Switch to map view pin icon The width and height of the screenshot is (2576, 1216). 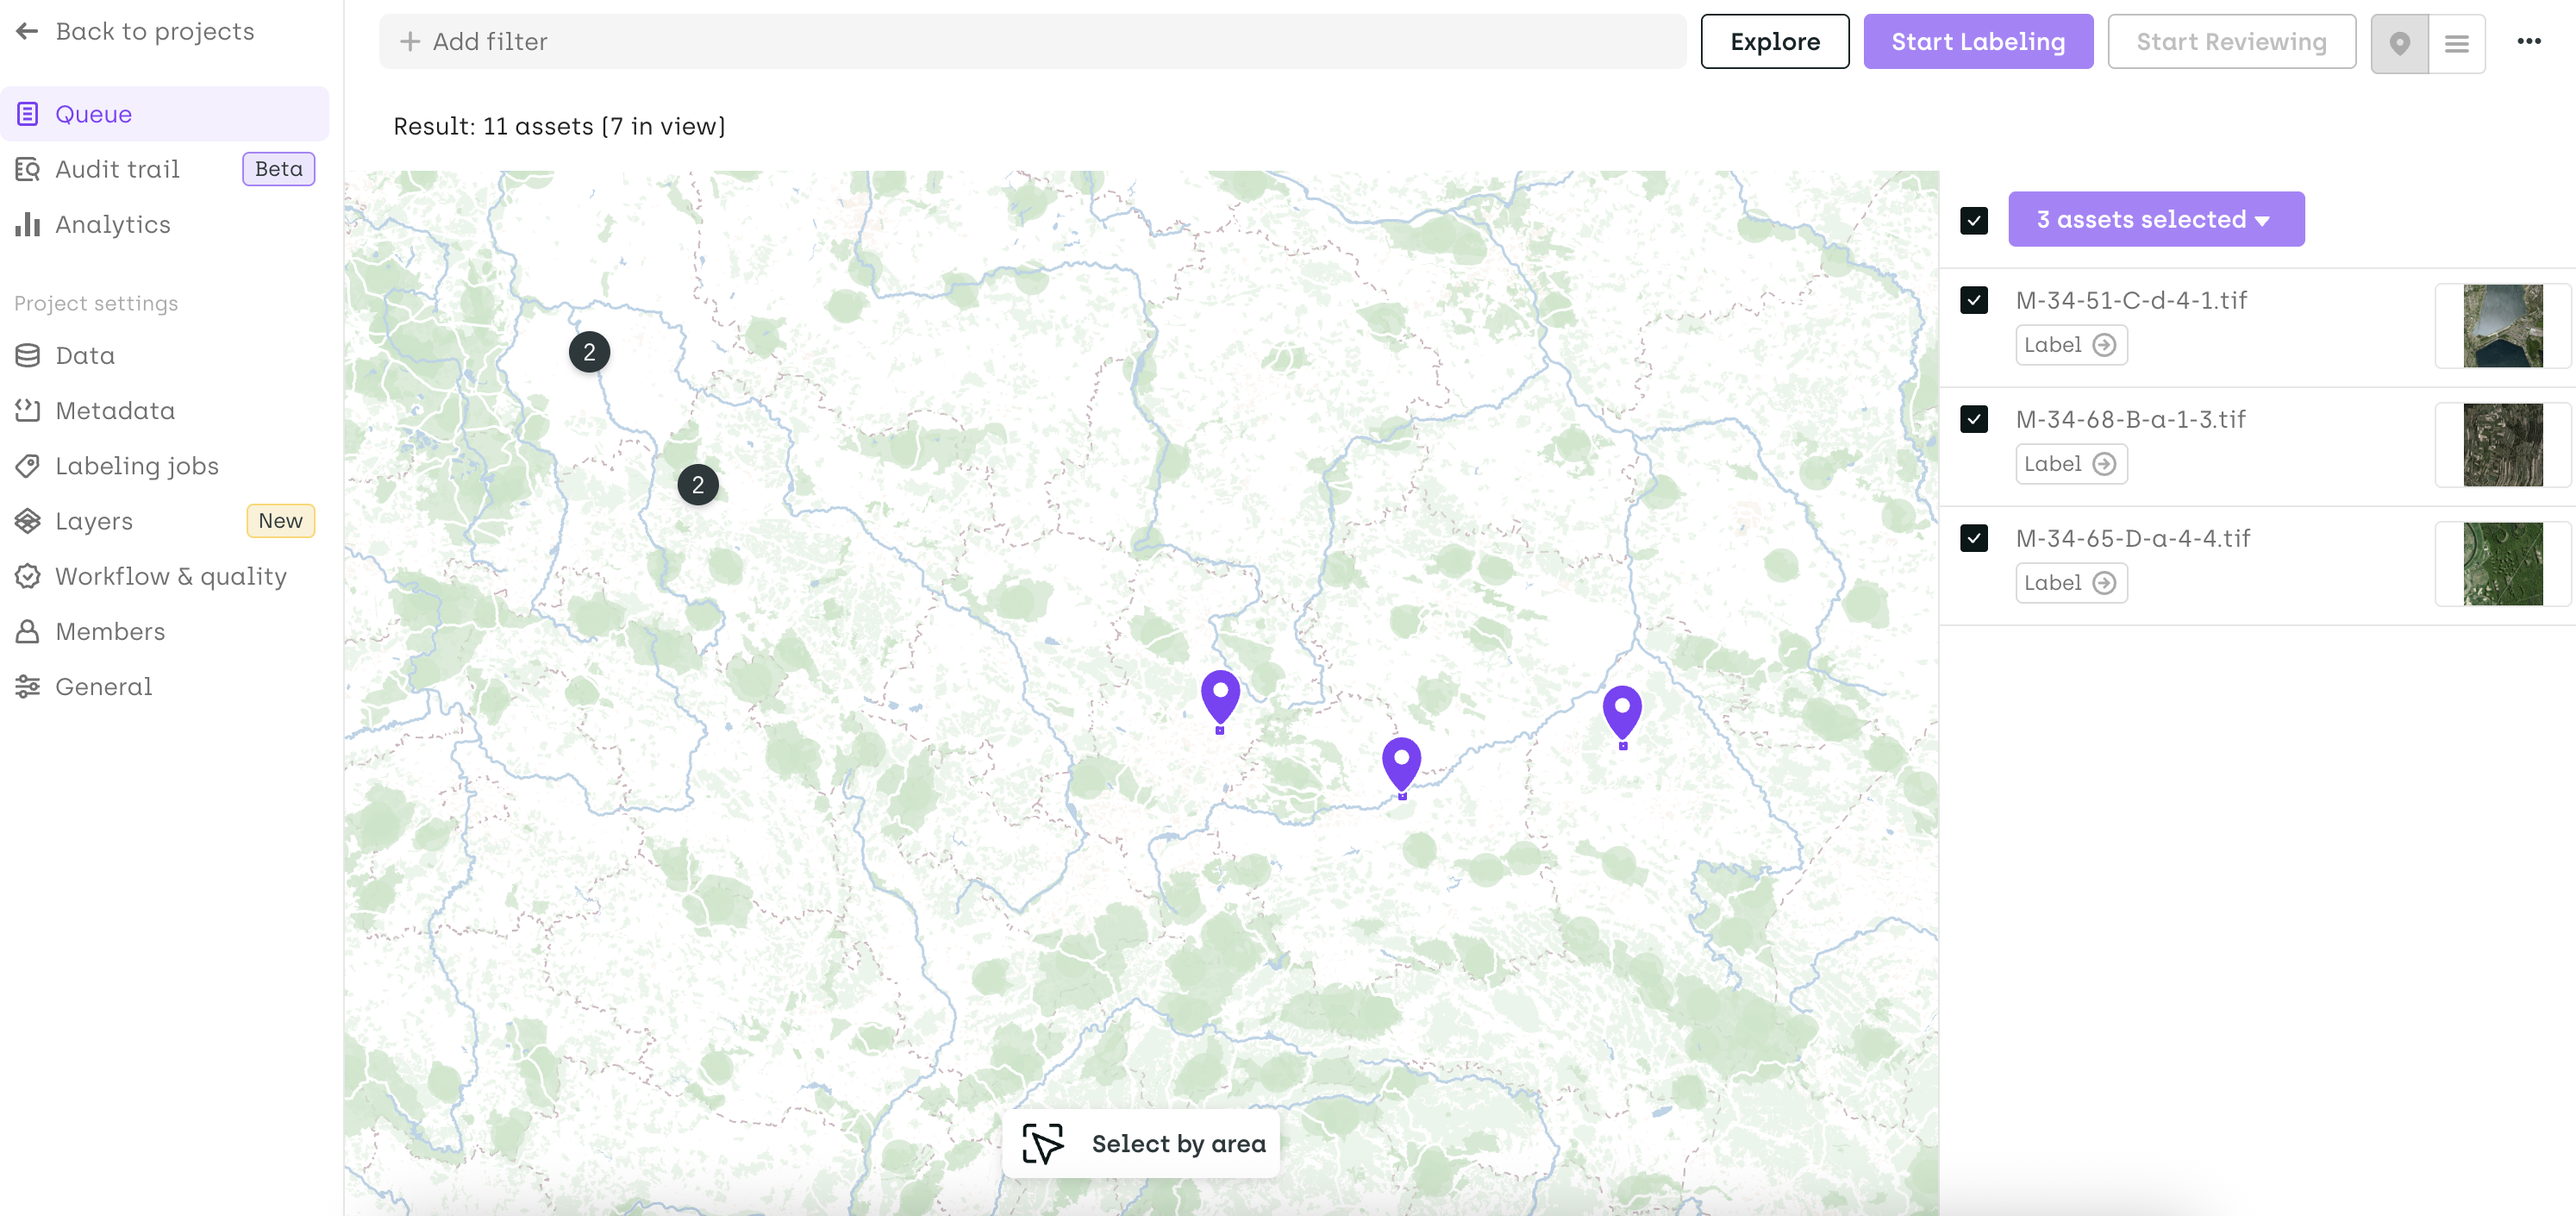(2399, 43)
